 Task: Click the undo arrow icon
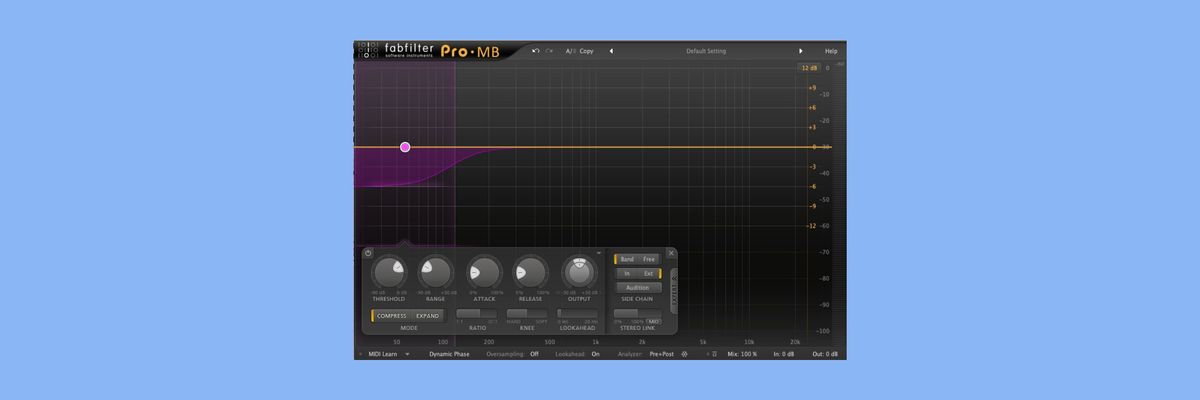tap(536, 51)
